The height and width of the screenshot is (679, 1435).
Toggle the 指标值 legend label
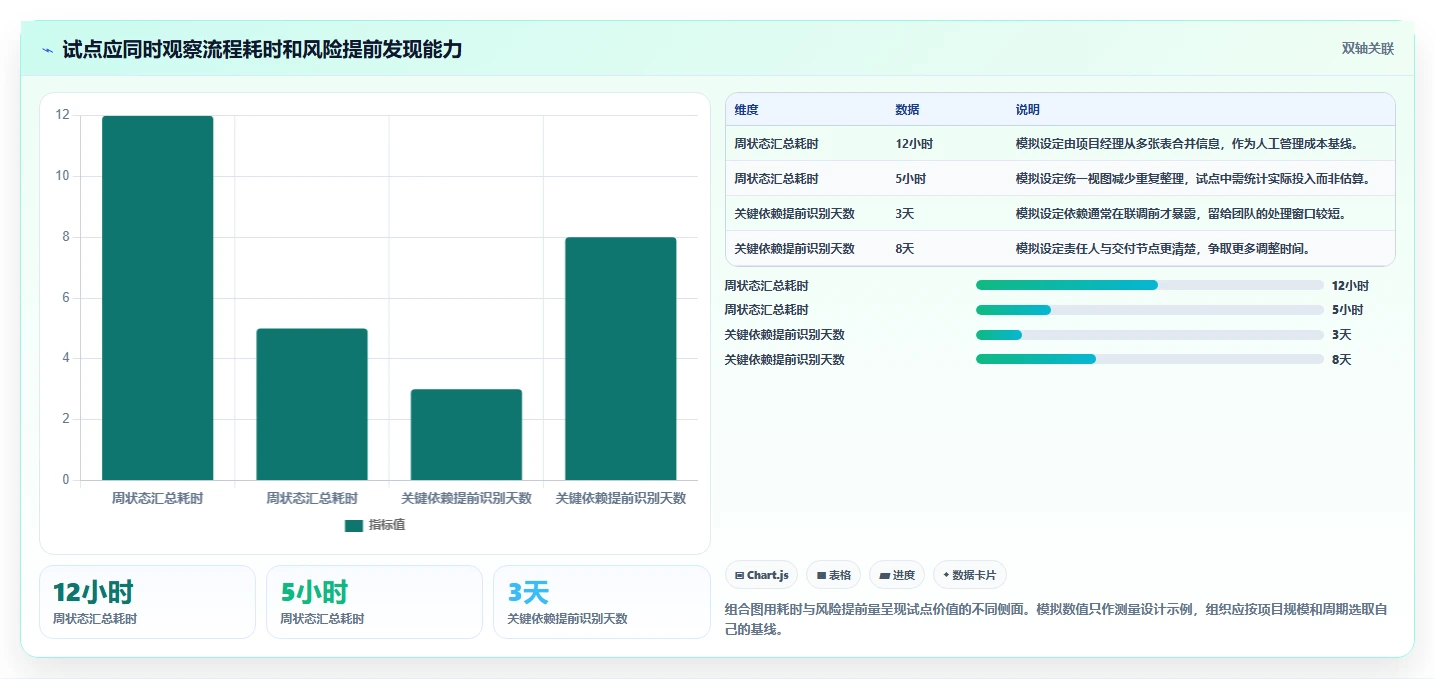pyautogui.click(x=387, y=526)
